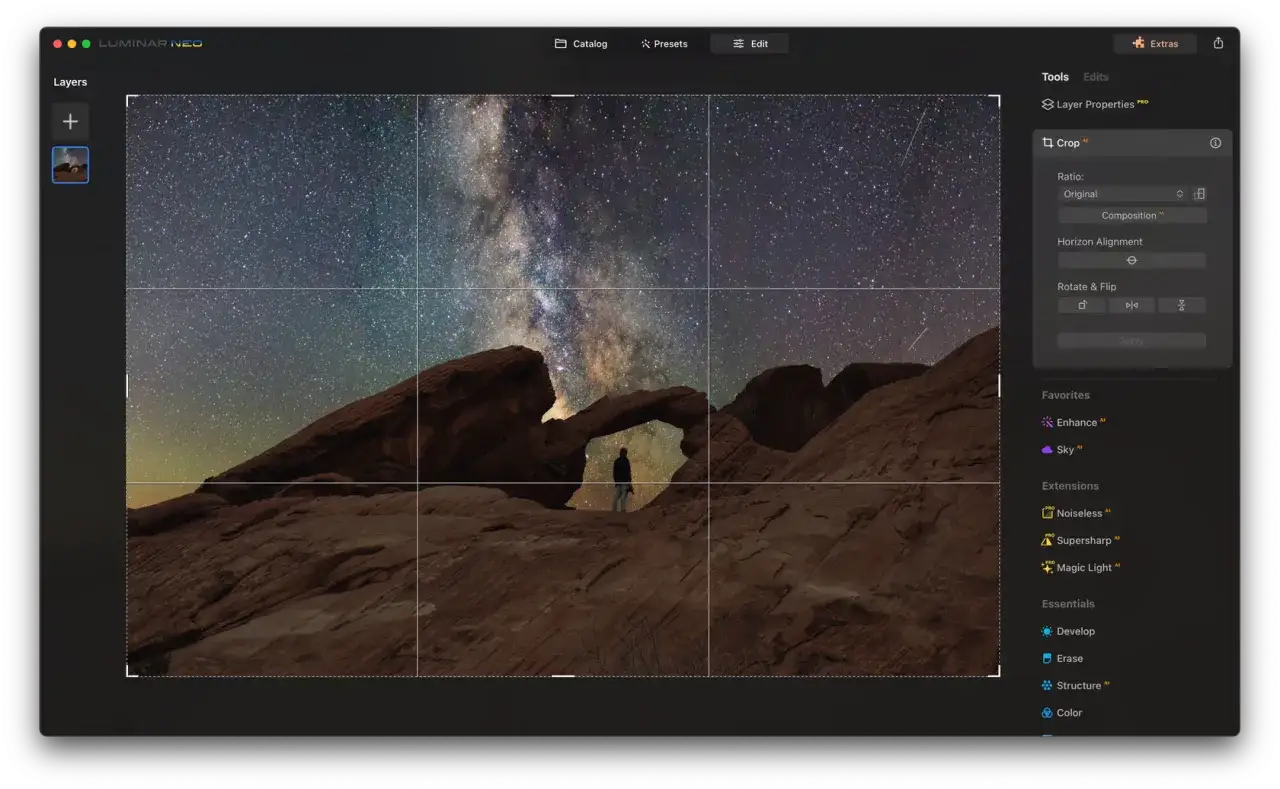Flip the image horizontally
The height and width of the screenshot is (789, 1280).
1131,305
